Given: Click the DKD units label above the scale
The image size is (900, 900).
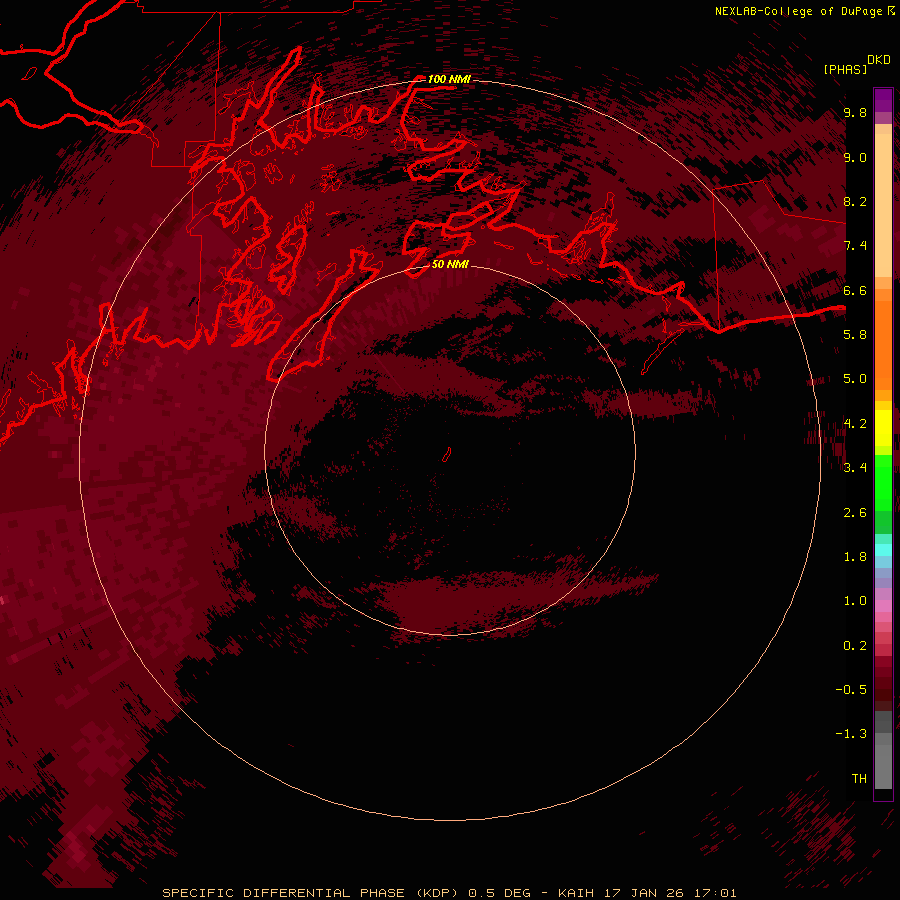Looking at the screenshot, I should coord(878,60).
